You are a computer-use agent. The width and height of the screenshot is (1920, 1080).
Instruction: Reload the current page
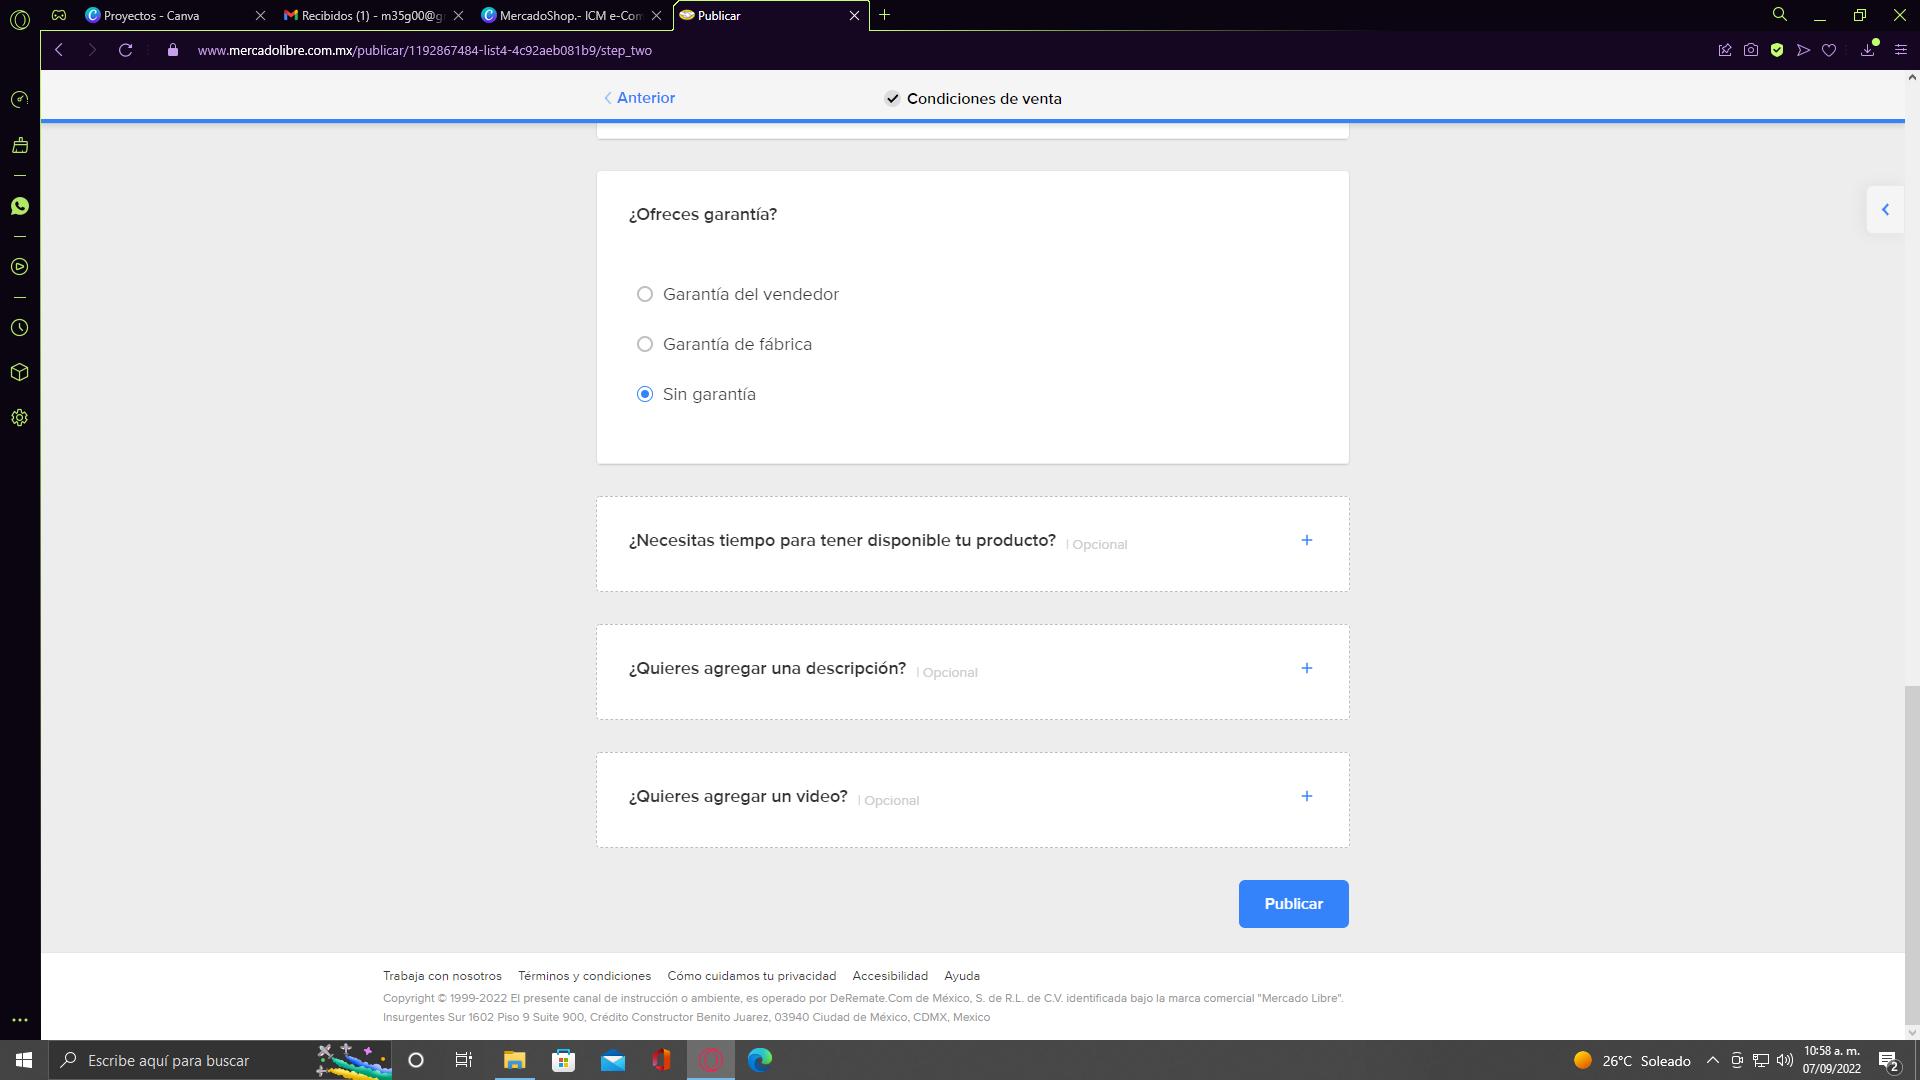pyautogui.click(x=125, y=50)
